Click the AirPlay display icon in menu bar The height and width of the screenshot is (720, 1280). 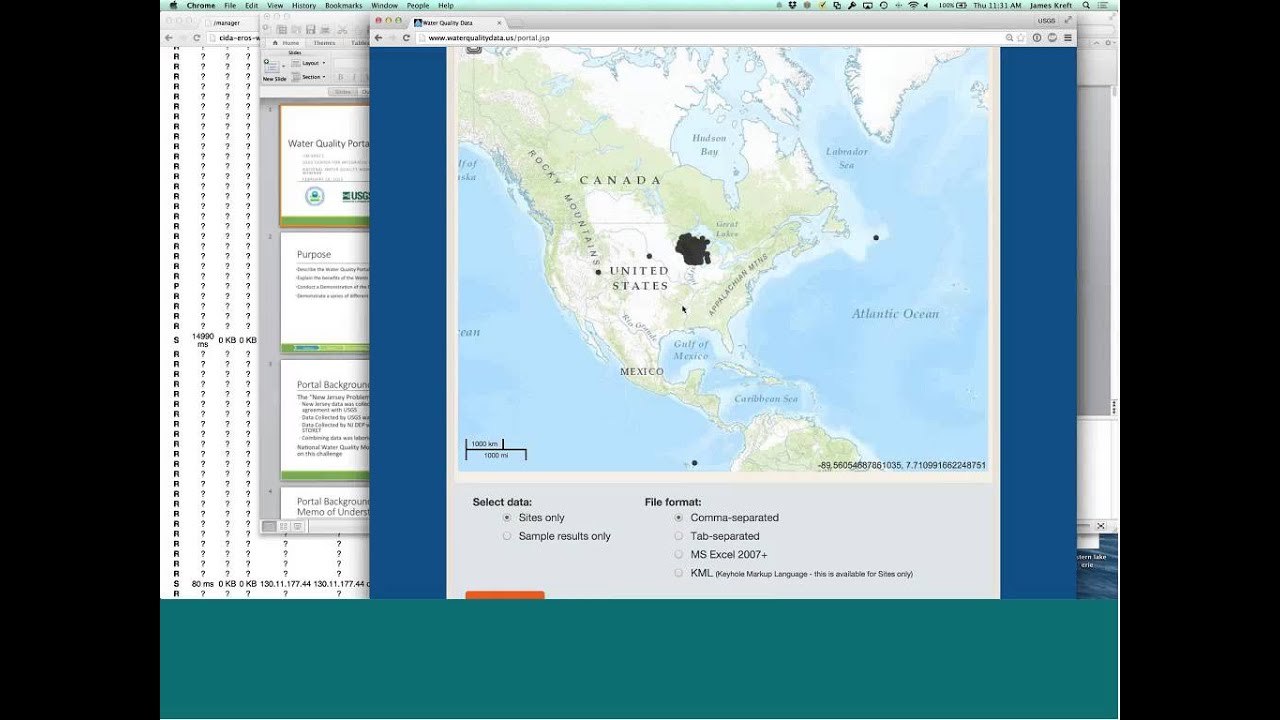tap(868, 5)
